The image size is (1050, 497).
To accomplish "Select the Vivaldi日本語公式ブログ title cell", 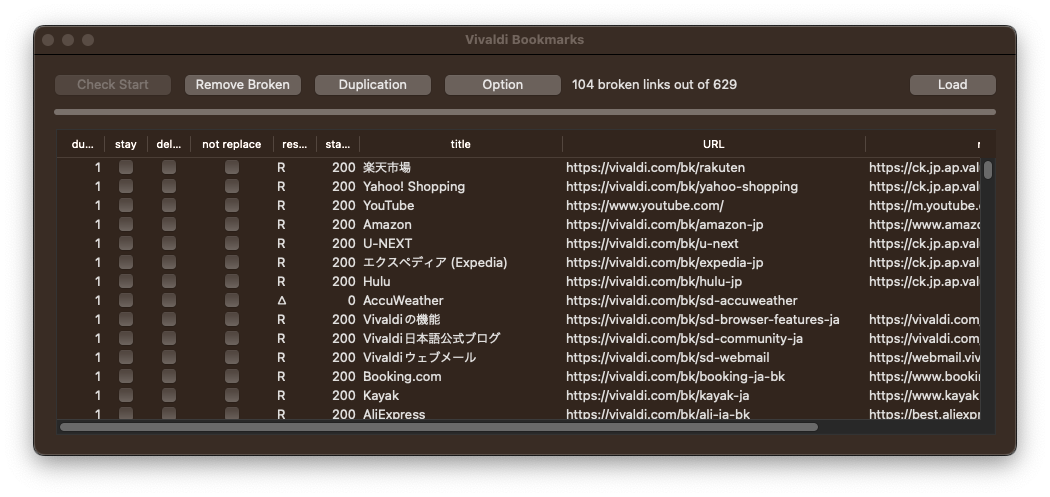I will (431, 338).
